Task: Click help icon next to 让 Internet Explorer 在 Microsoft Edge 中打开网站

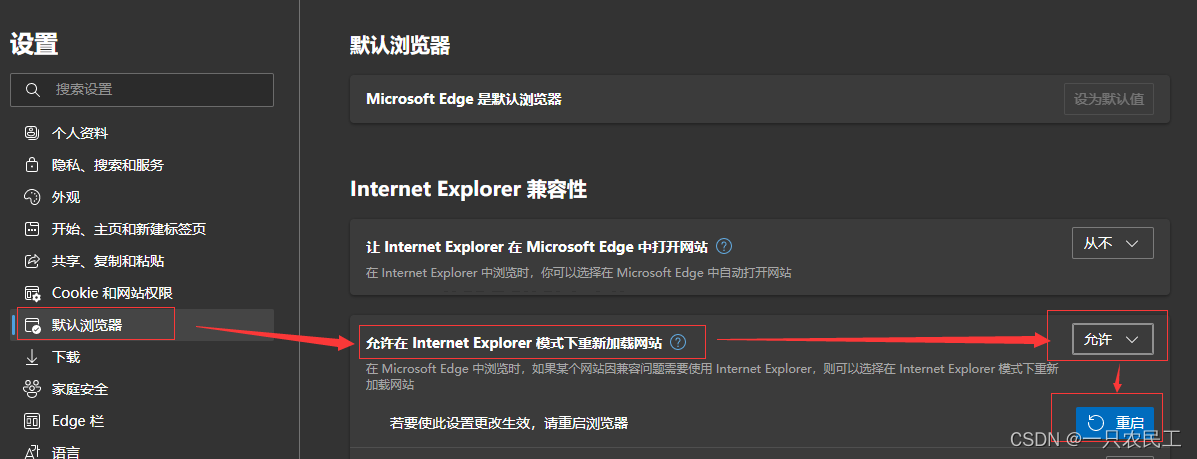Action: tap(724, 247)
